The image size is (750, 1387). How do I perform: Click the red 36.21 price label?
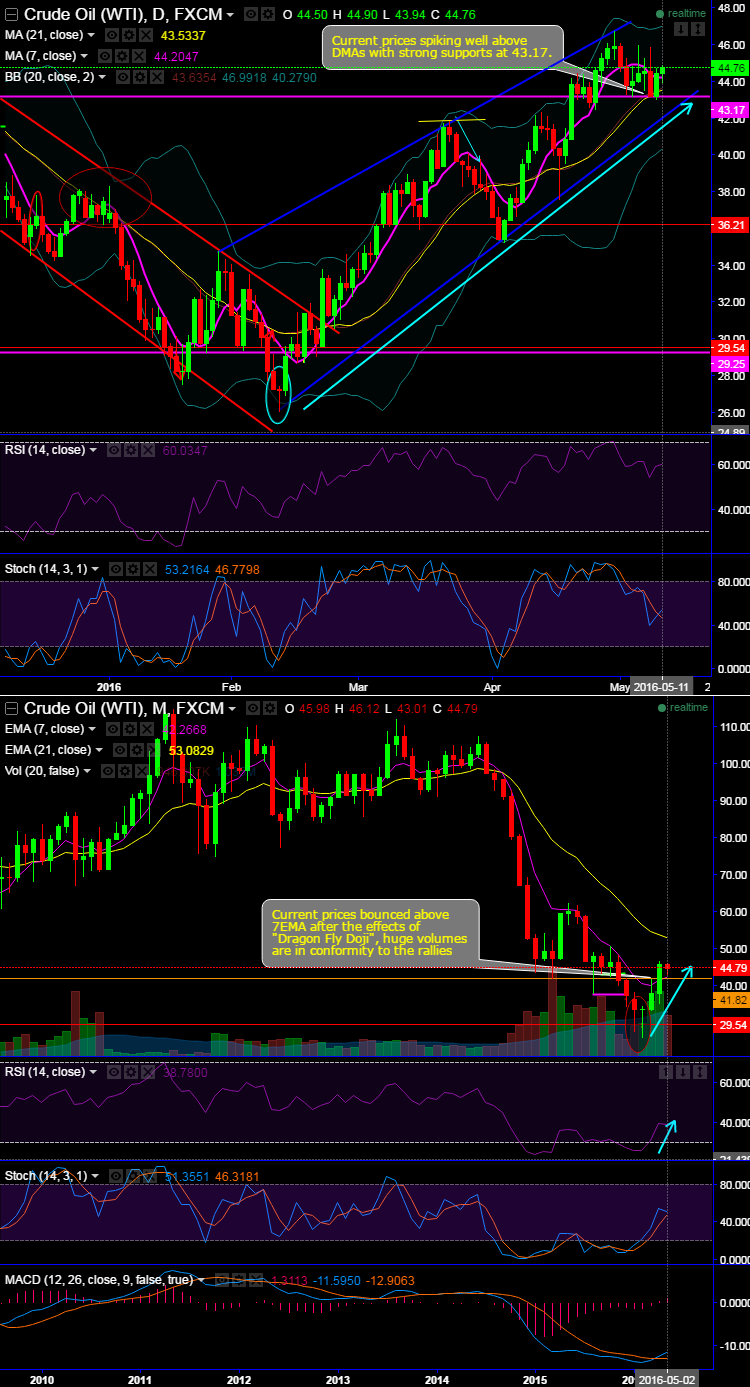[730, 226]
